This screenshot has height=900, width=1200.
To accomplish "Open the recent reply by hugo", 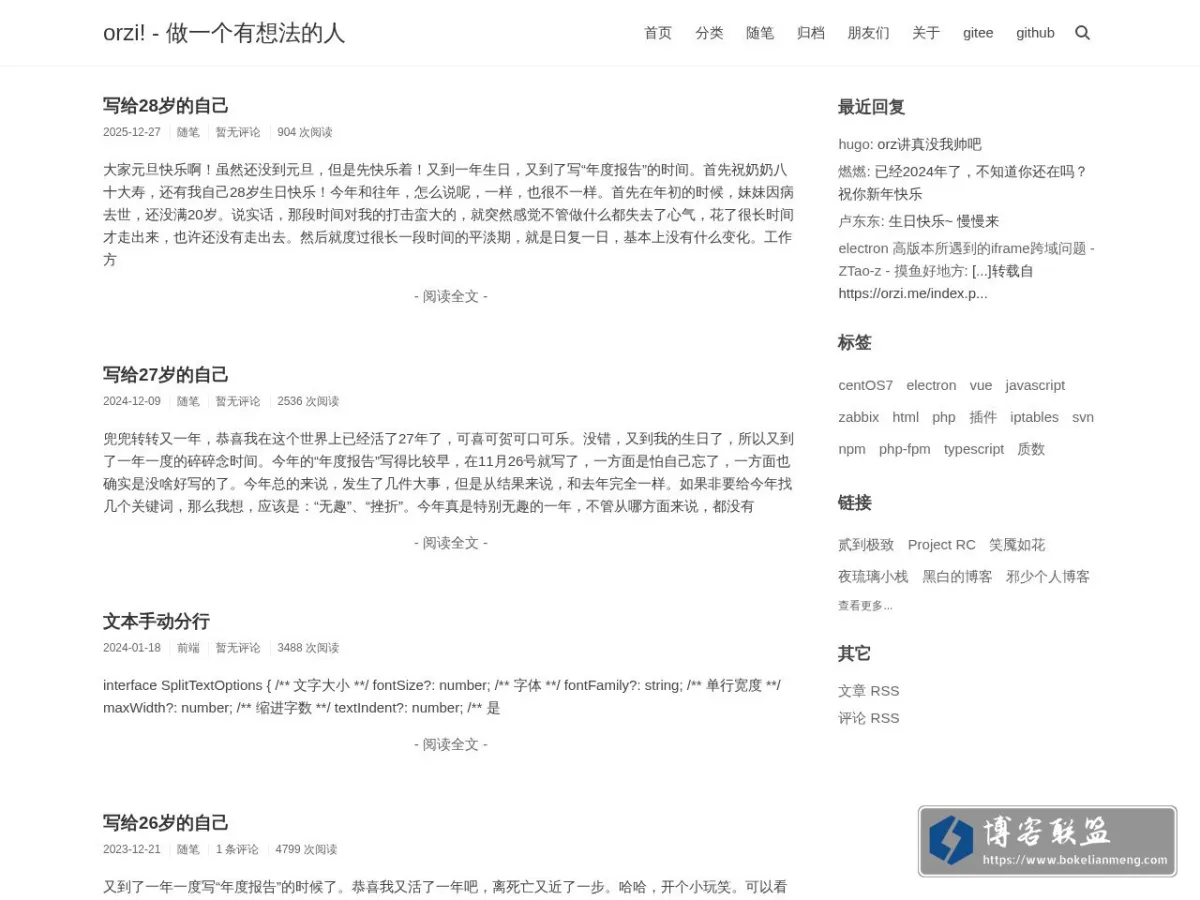I will [x=910, y=144].
